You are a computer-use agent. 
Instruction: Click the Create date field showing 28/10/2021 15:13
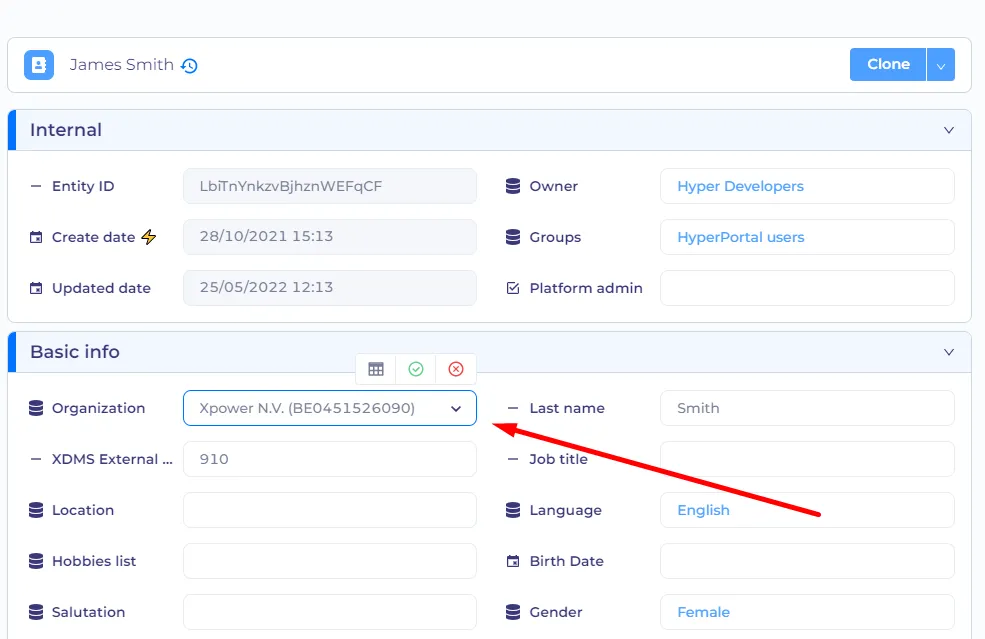(330, 237)
